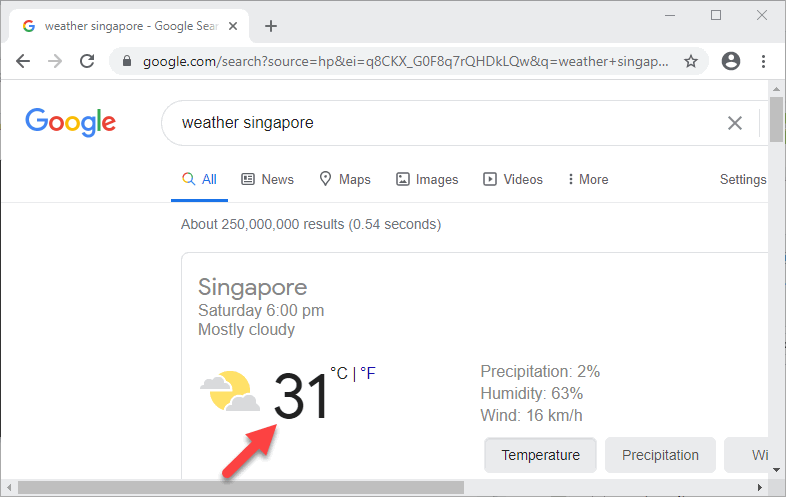The height and width of the screenshot is (497, 786).
Task: Switch to the Images tab
Action: pyautogui.click(x=427, y=180)
